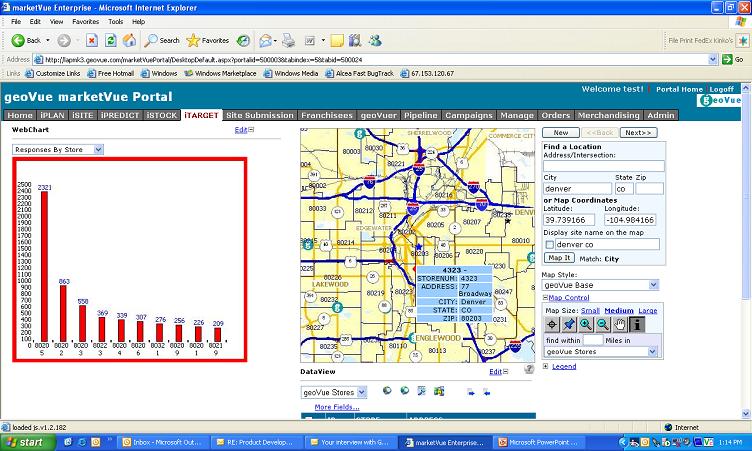Open browser Tools menu

tap(115, 22)
